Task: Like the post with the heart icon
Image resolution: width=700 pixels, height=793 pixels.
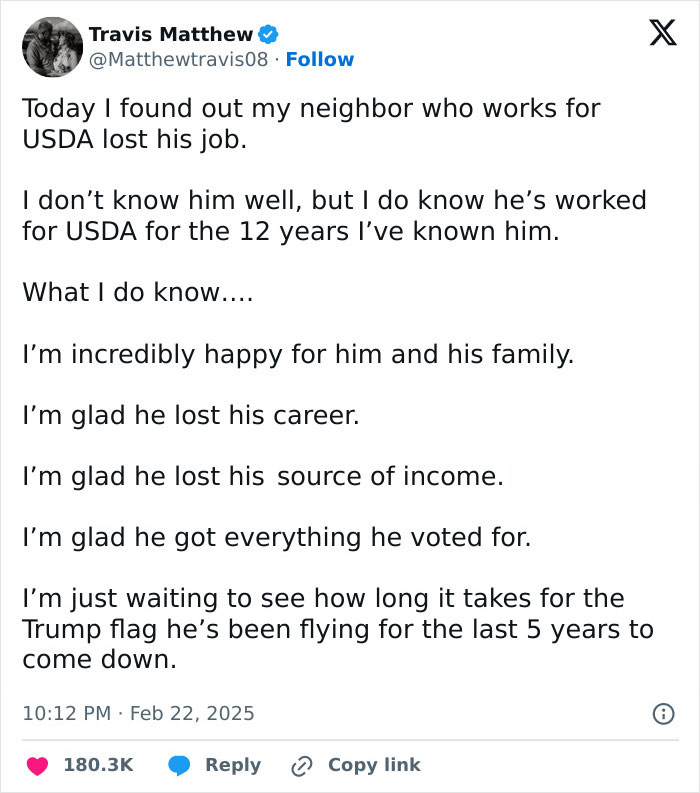Action: 38,765
